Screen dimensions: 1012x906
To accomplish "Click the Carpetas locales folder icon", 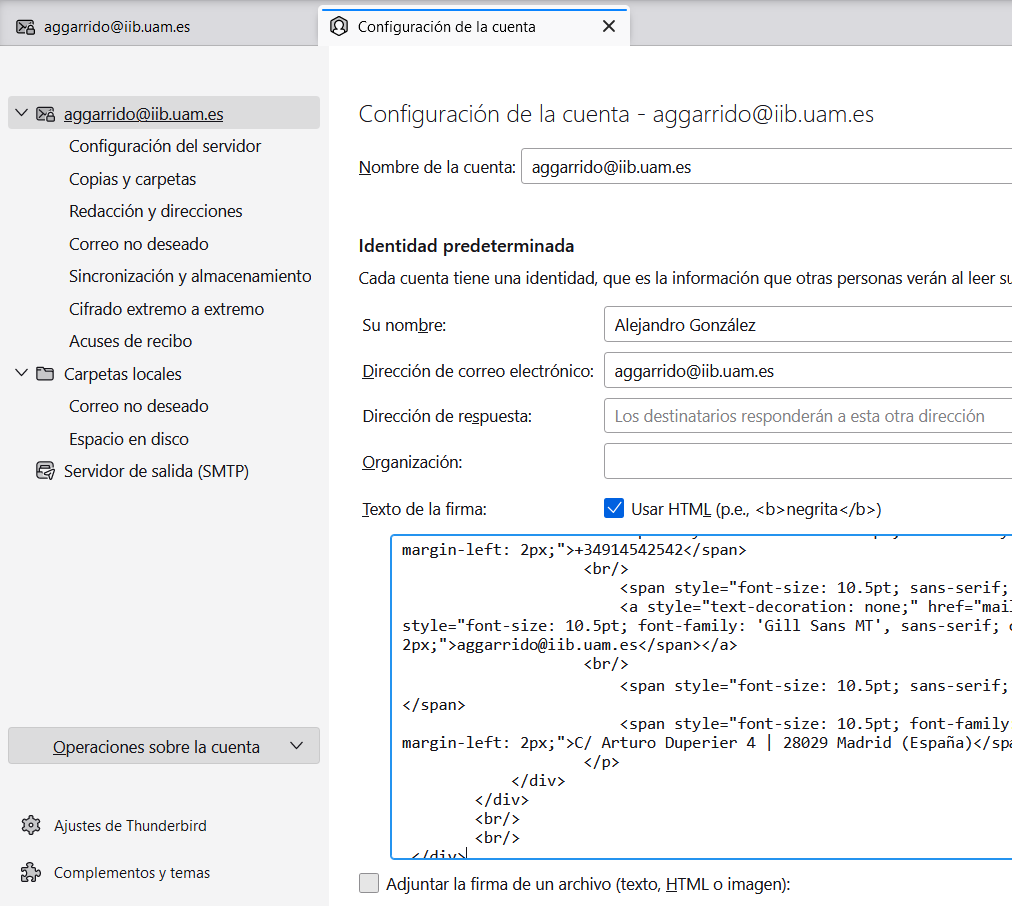I will [x=45, y=374].
